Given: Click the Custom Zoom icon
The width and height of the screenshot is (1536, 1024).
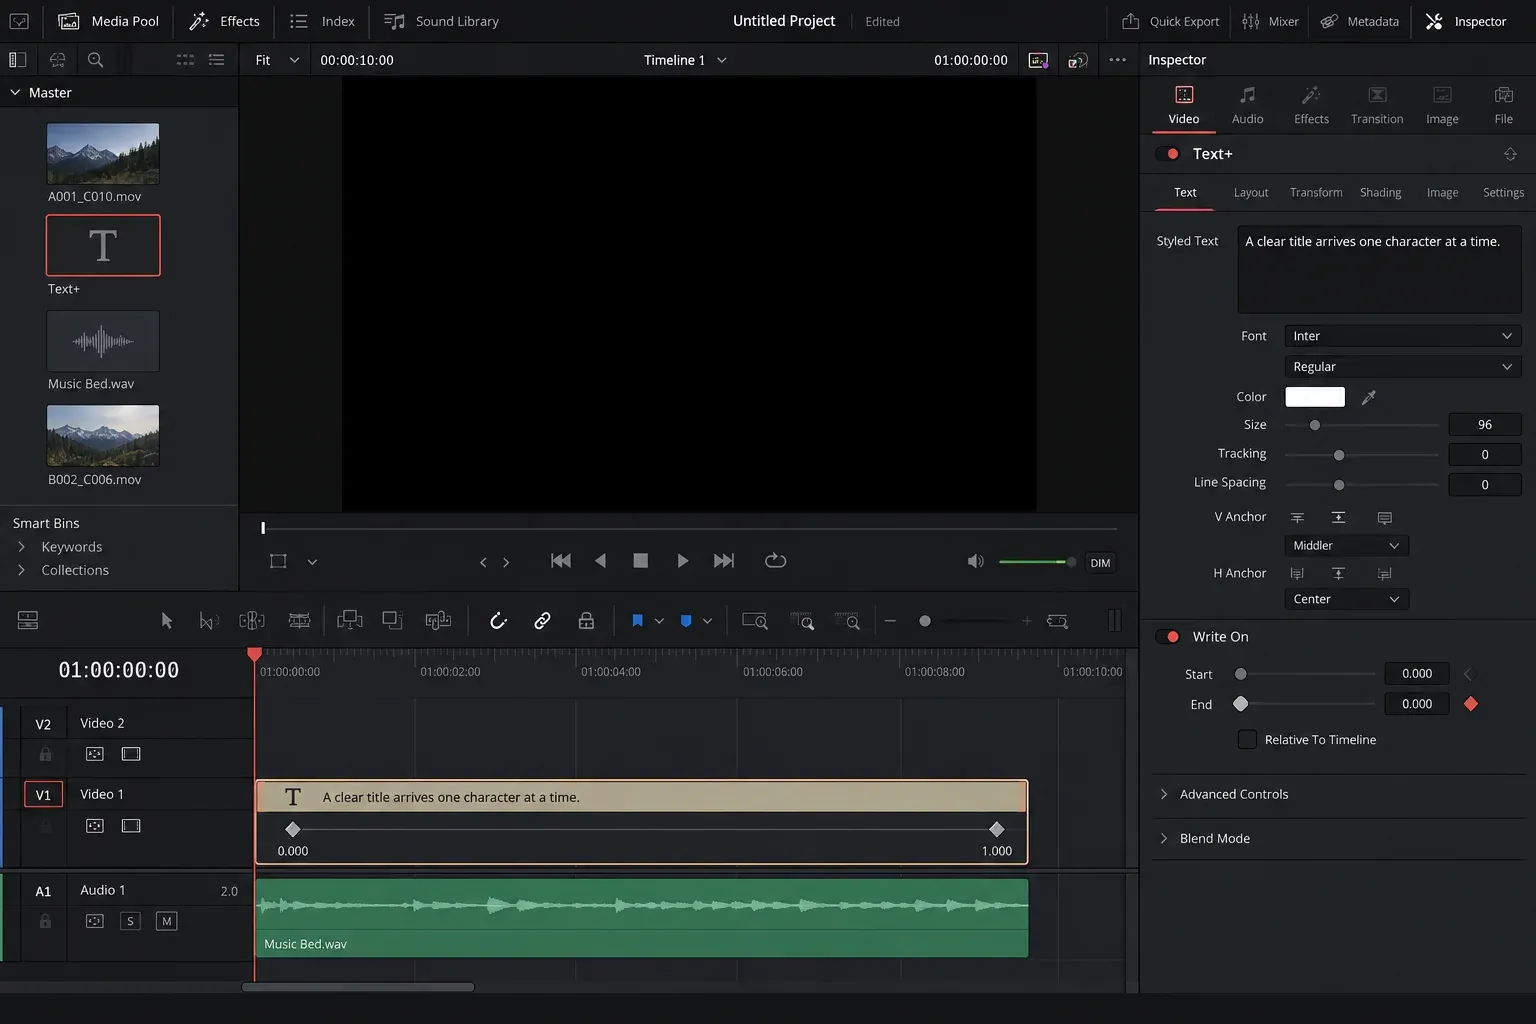Looking at the screenshot, I should tap(847, 621).
